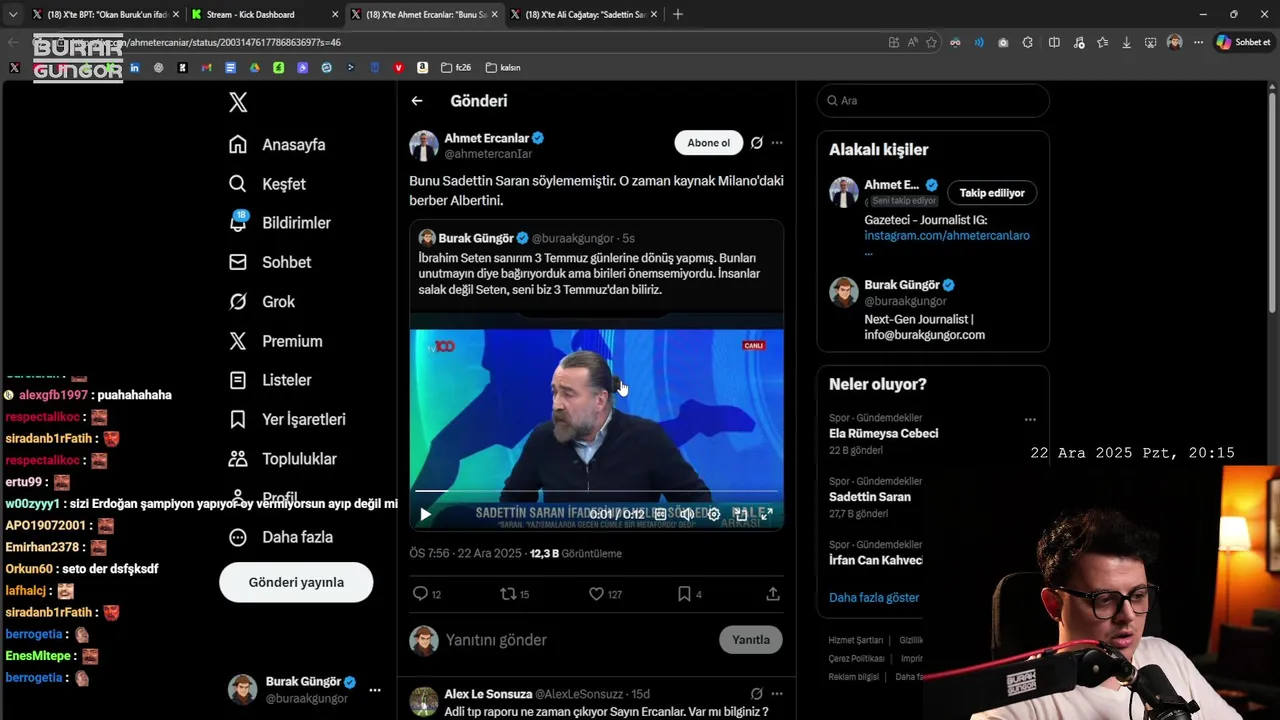Enter video fullscreen
The width and height of the screenshot is (1280, 720).
point(767,514)
